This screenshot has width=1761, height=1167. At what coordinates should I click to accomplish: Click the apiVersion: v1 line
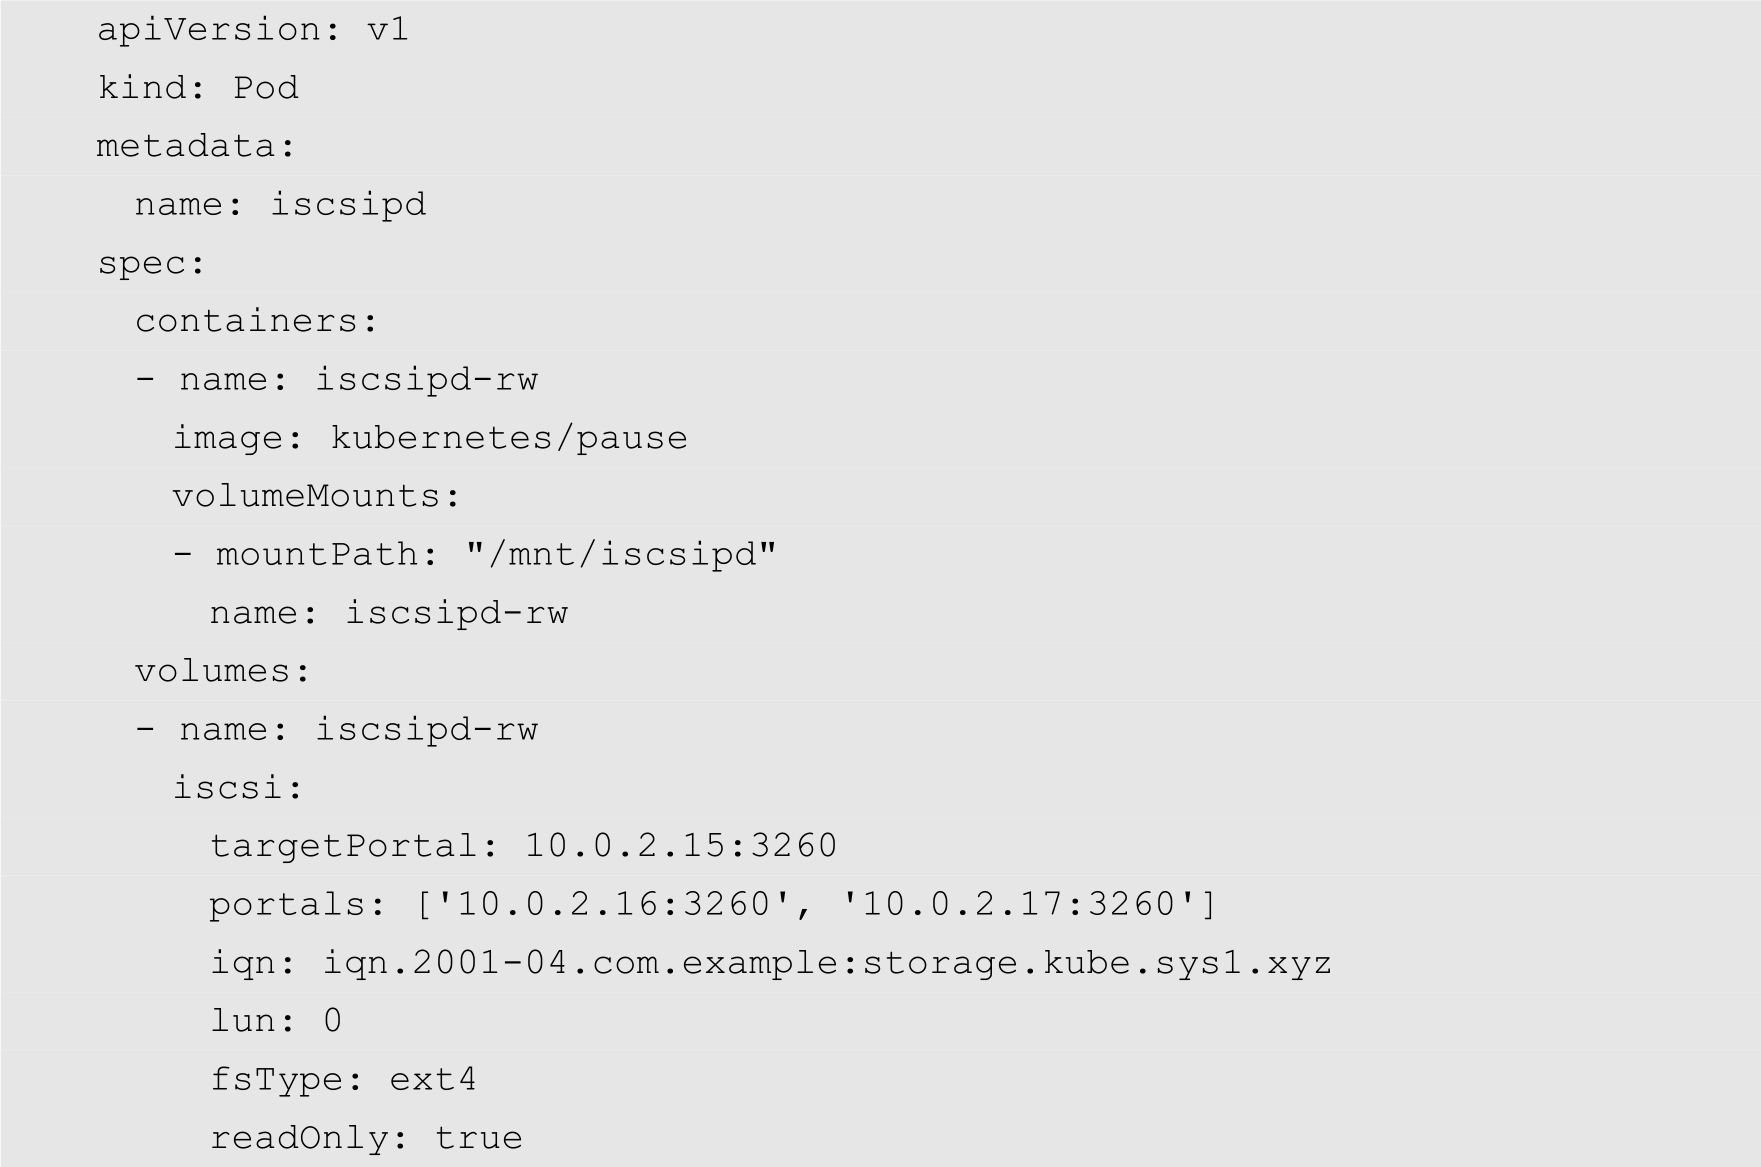coord(252,30)
